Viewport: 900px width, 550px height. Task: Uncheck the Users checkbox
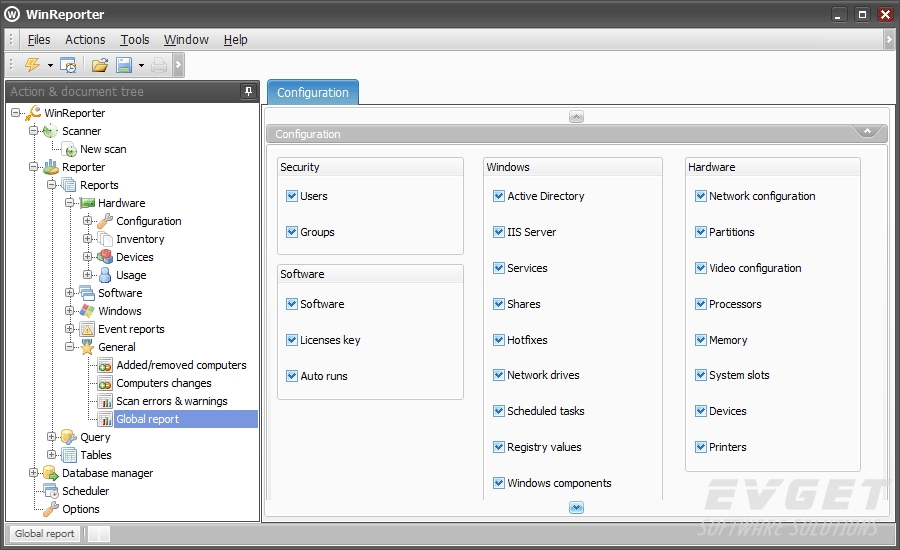coord(292,196)
